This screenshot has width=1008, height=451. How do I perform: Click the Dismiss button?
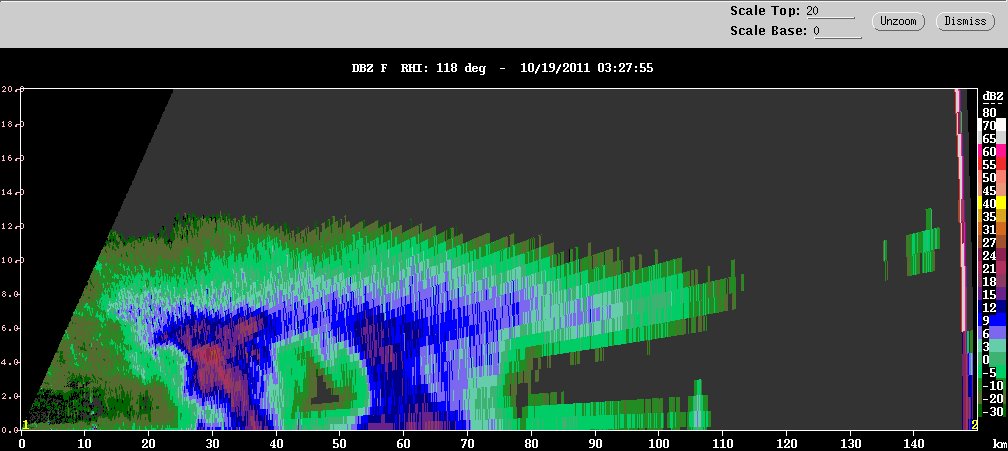pos(965,21)
